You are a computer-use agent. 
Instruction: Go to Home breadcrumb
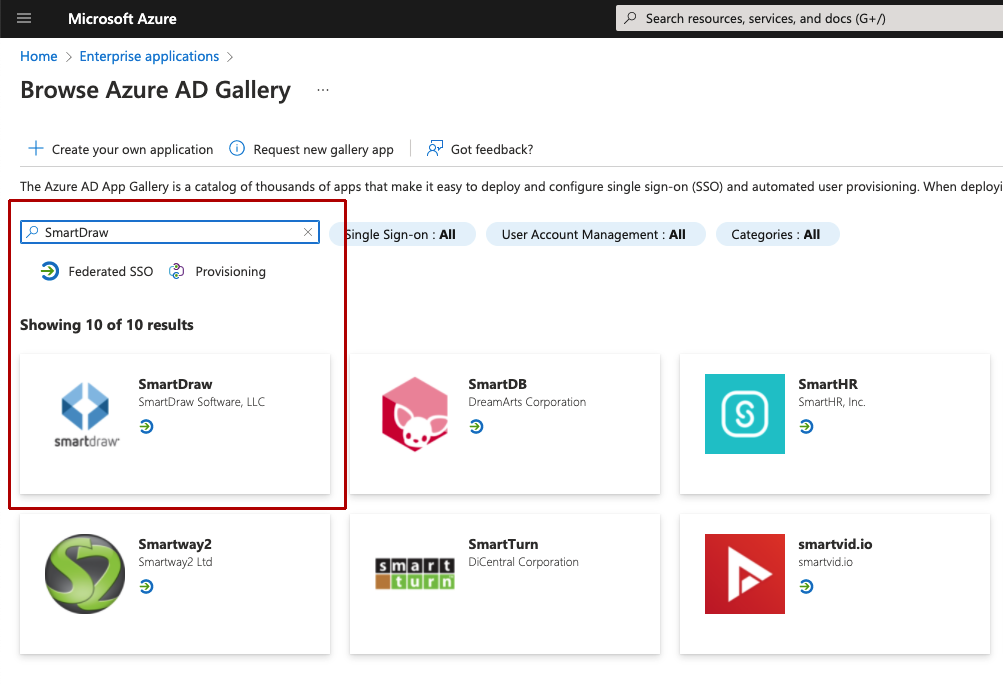38,57
